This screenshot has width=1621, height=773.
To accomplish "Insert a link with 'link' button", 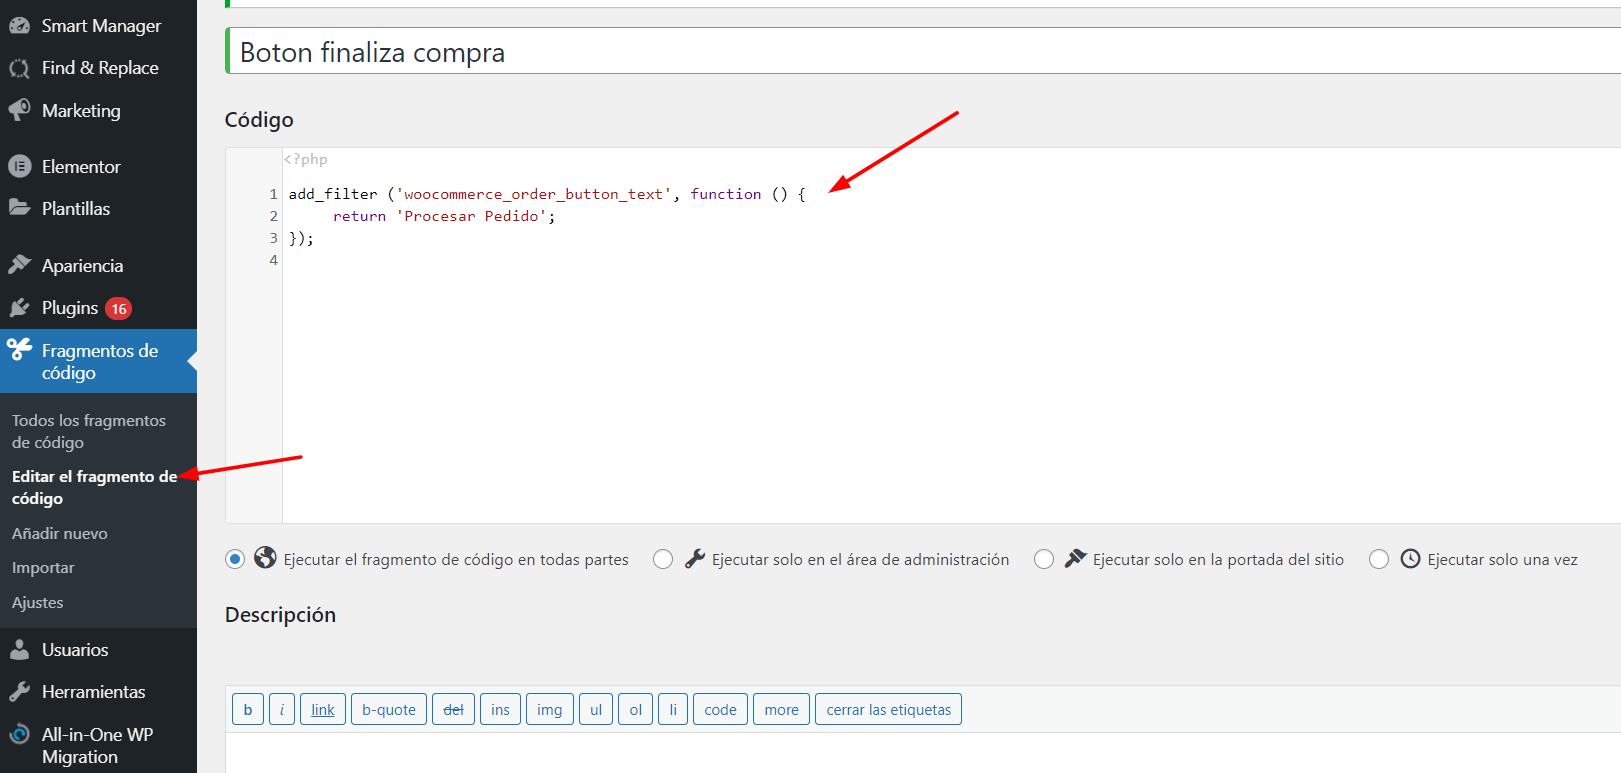I will coord(323,709).
